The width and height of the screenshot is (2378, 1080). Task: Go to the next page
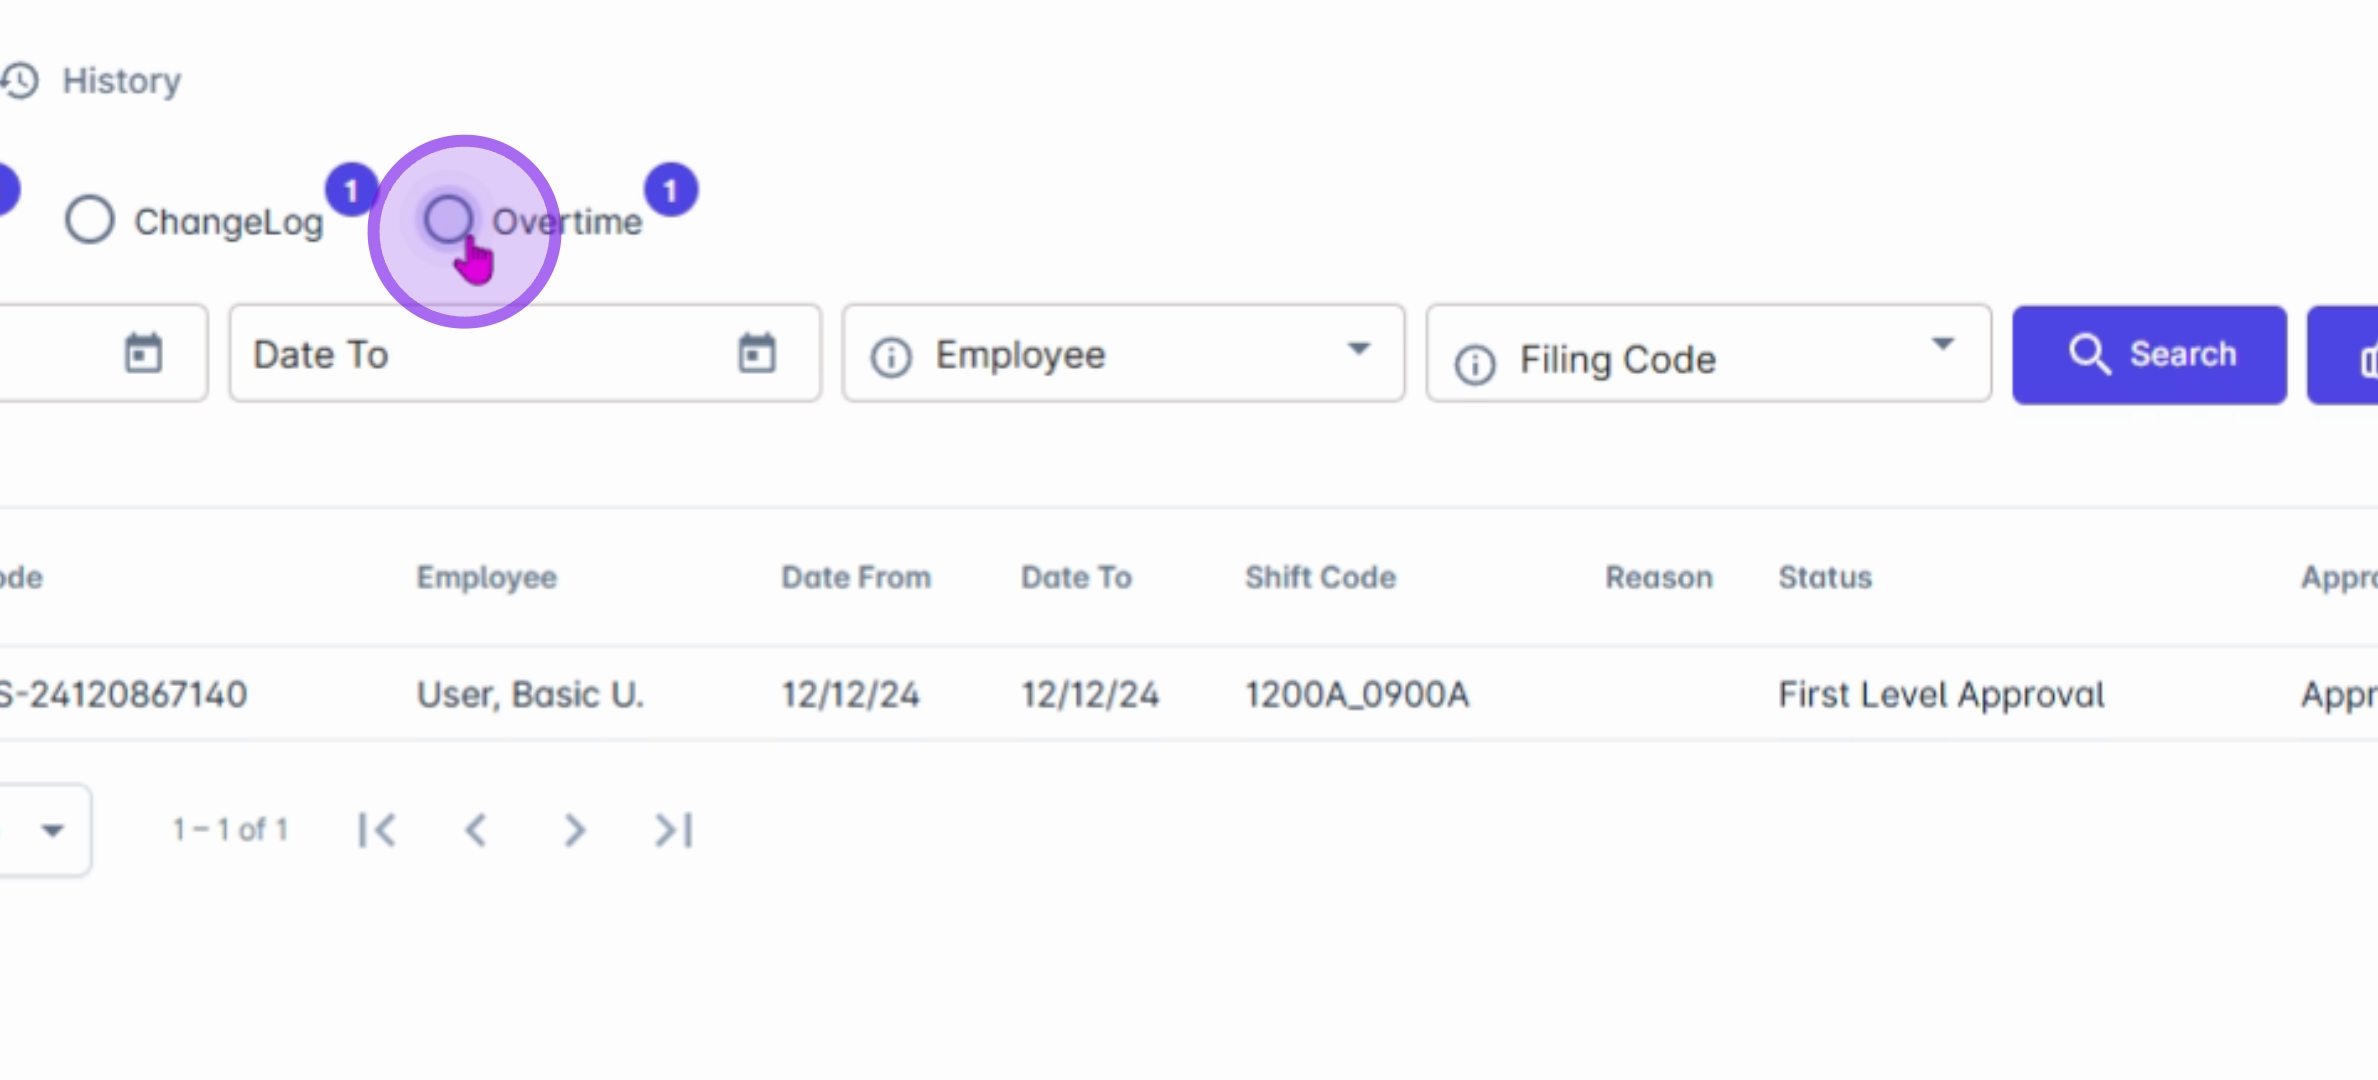(x=574, y=830)
